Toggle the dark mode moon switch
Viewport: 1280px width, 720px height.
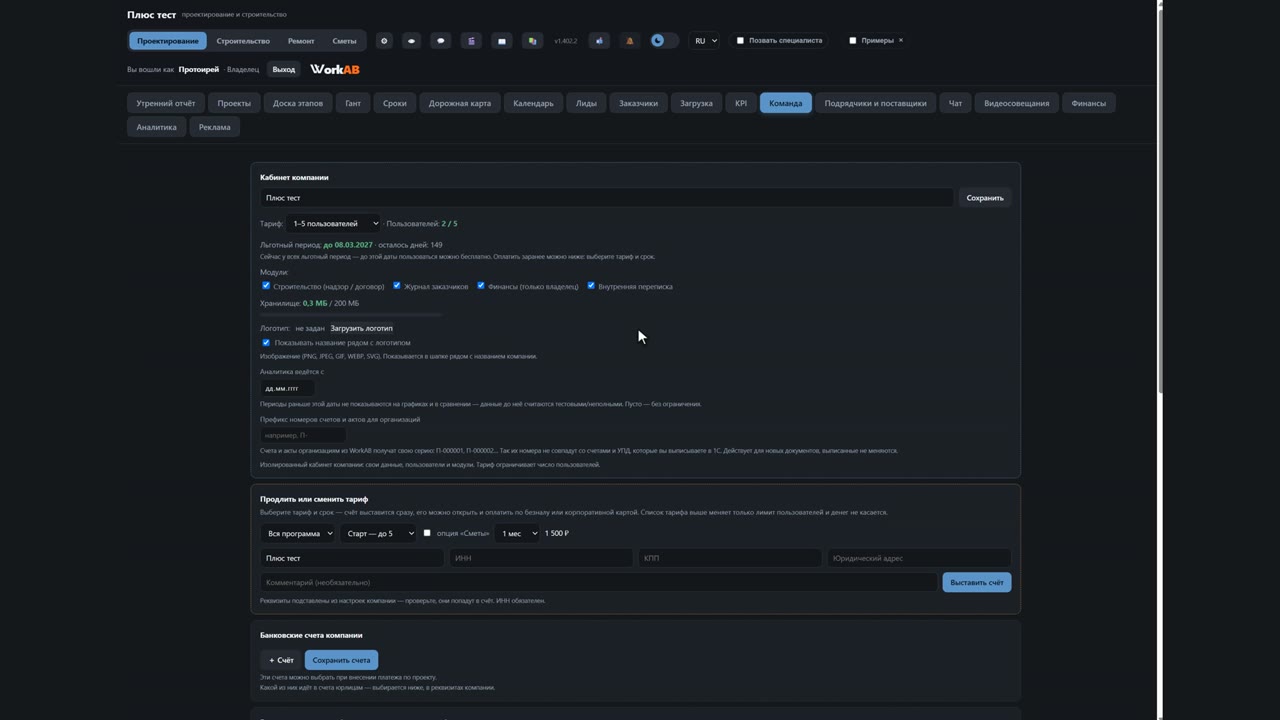664,41
